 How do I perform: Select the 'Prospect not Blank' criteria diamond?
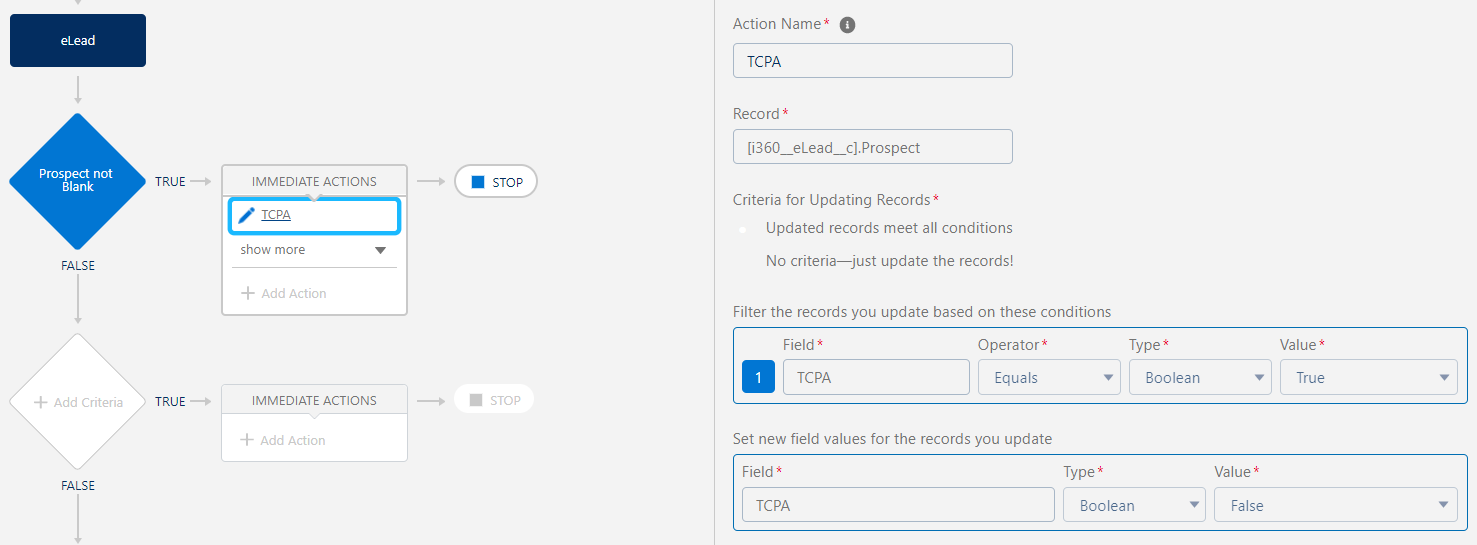point(78,181)
